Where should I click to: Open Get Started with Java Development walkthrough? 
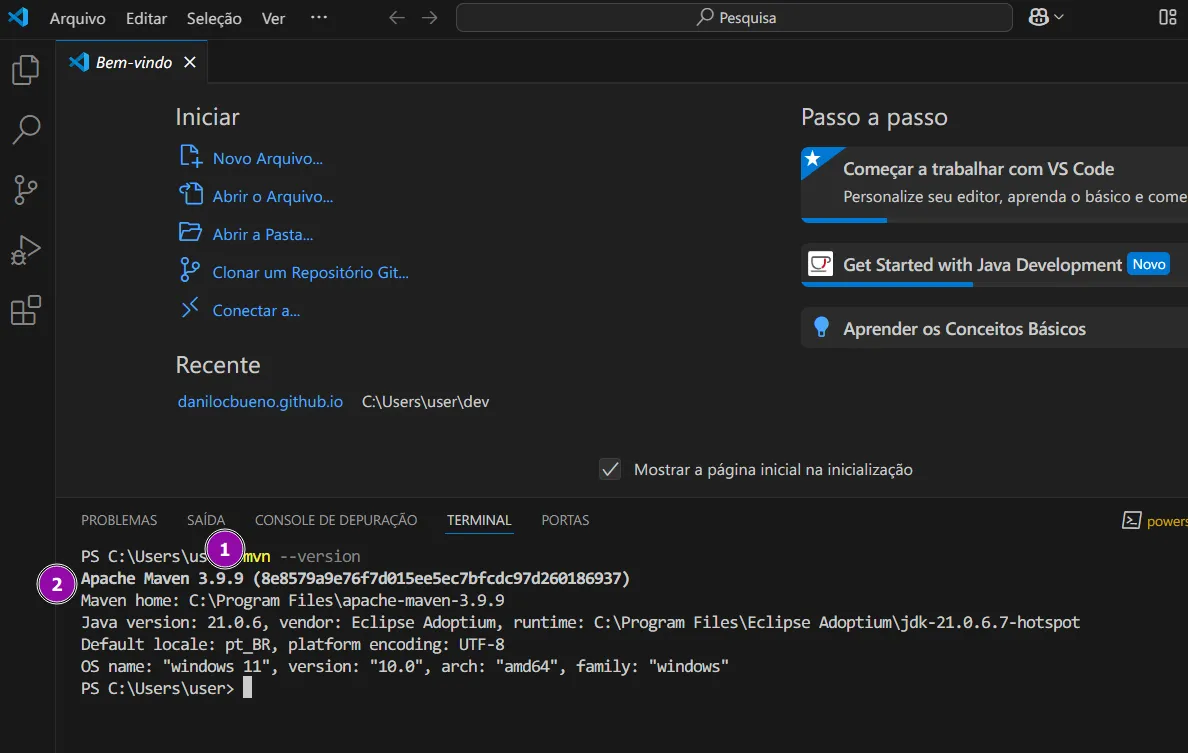(x=982, y=265)
